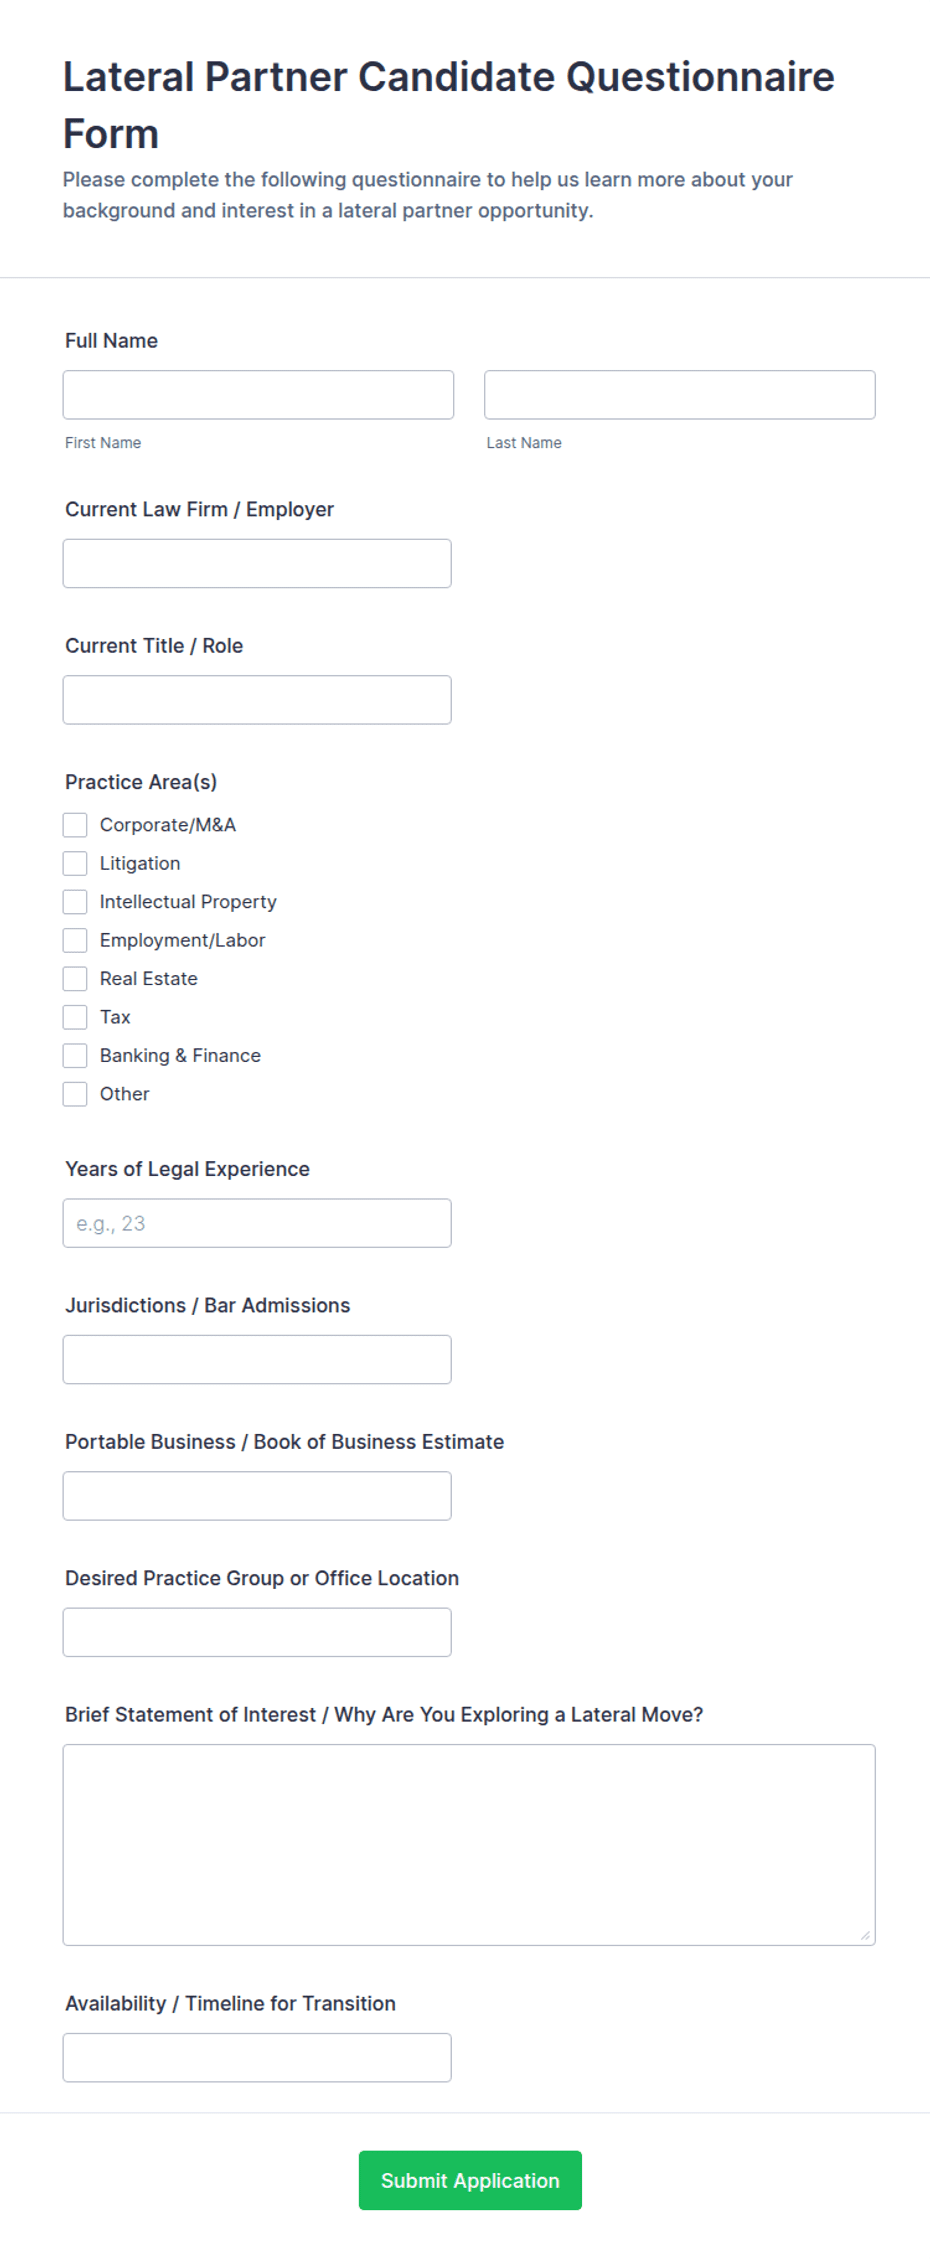The image size is (930, 2259).
Task: Focus the Current Law Firm / Employer field
Action: pos(257,564)
